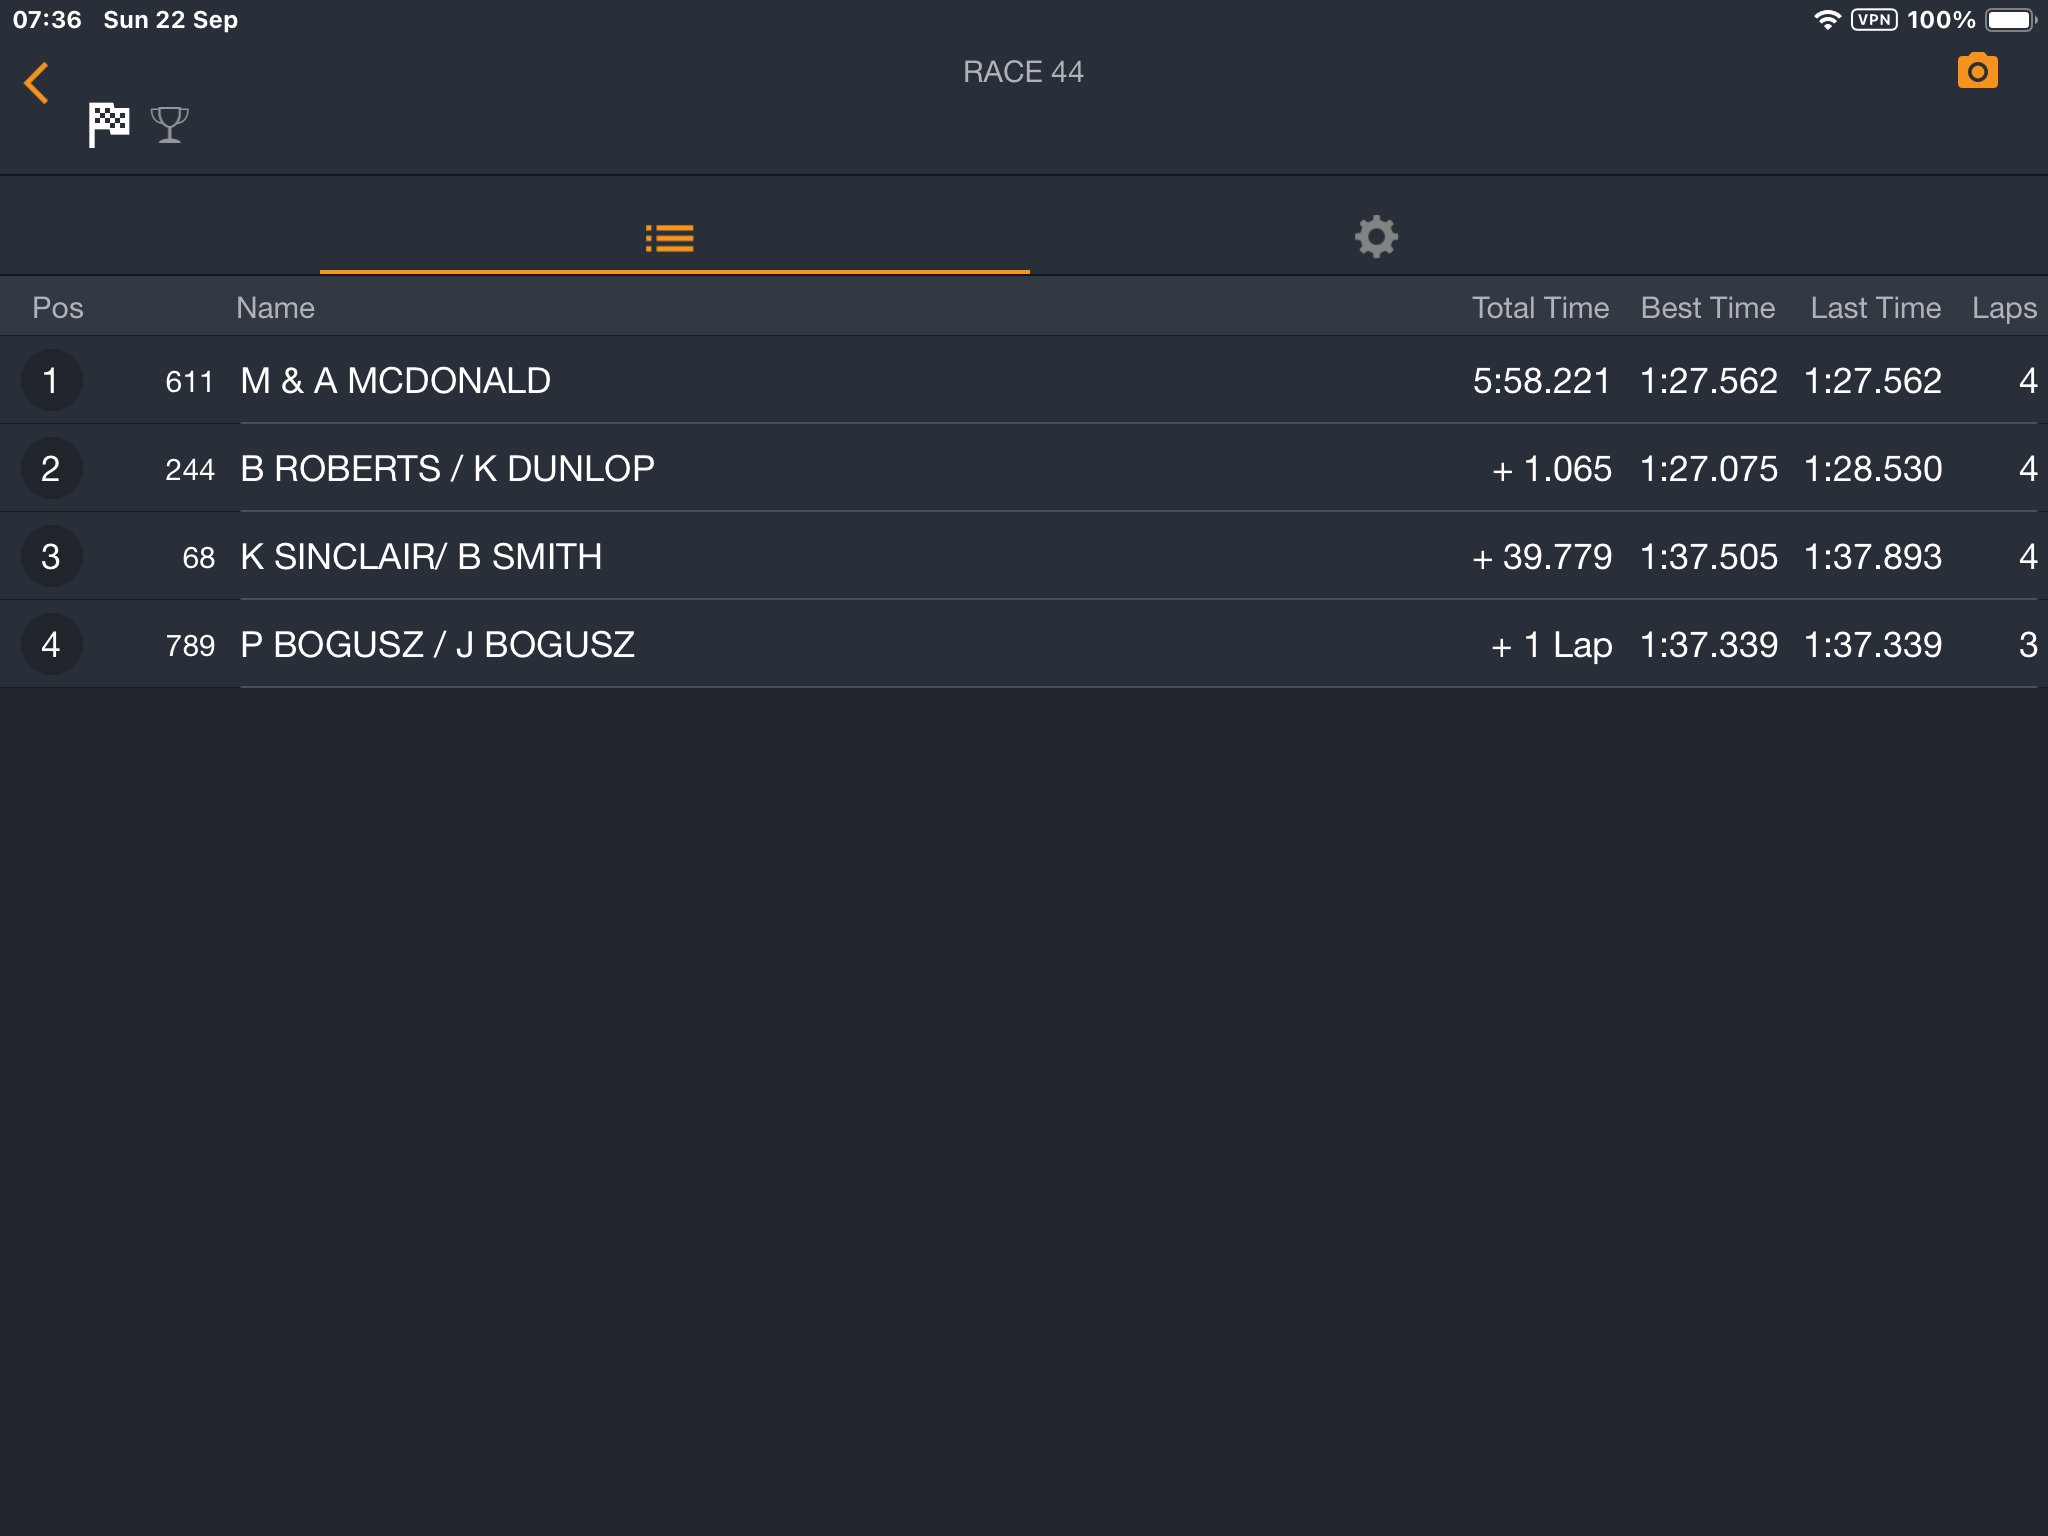2048x1536 pixels.
Task: Open K SINCLAIR/ B SMITH entry
Action: [x=1024, y=557]
